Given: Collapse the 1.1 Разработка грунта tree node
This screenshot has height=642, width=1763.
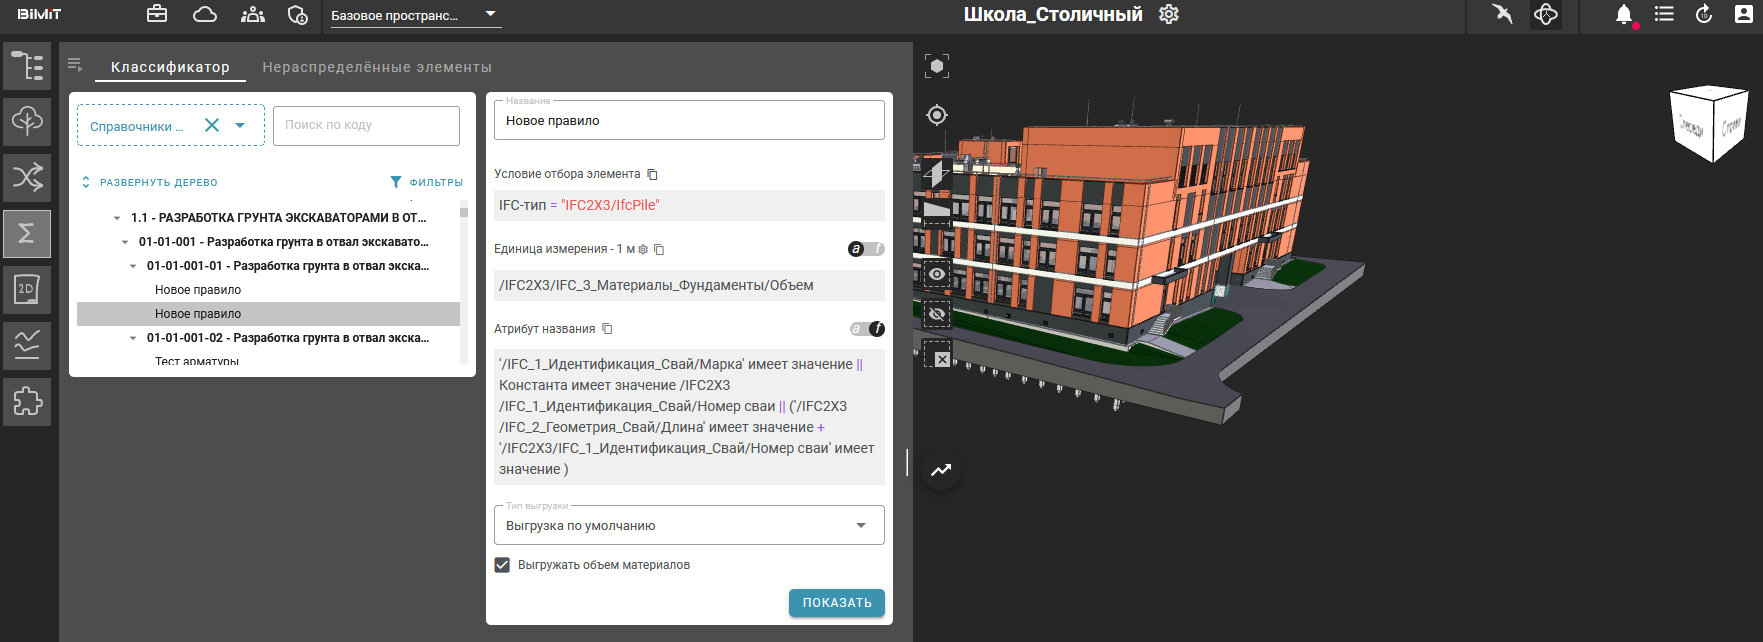Looking at the screenshot, I should point(117,218).
